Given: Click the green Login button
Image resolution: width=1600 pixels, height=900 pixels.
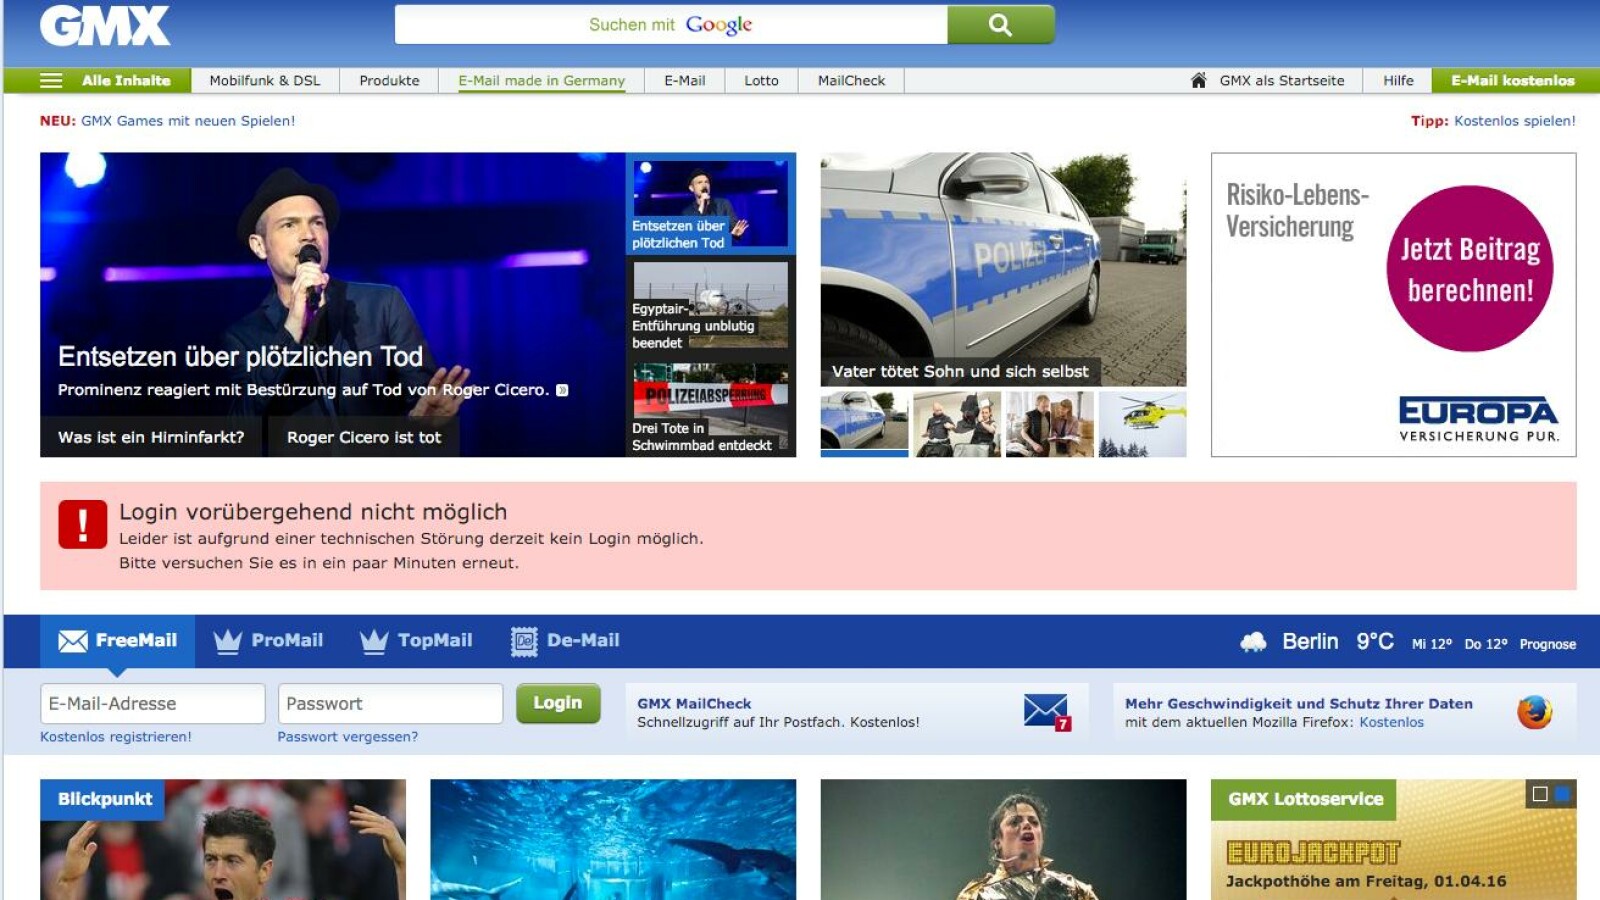Looking at the screenshot, I should pos(558,703).
